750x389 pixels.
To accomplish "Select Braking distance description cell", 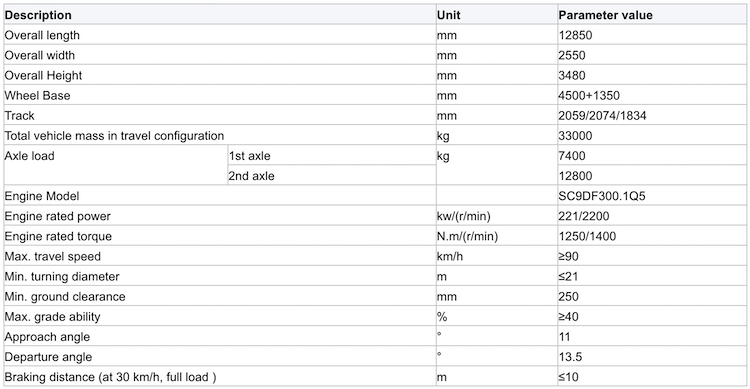I will (220, 377).
